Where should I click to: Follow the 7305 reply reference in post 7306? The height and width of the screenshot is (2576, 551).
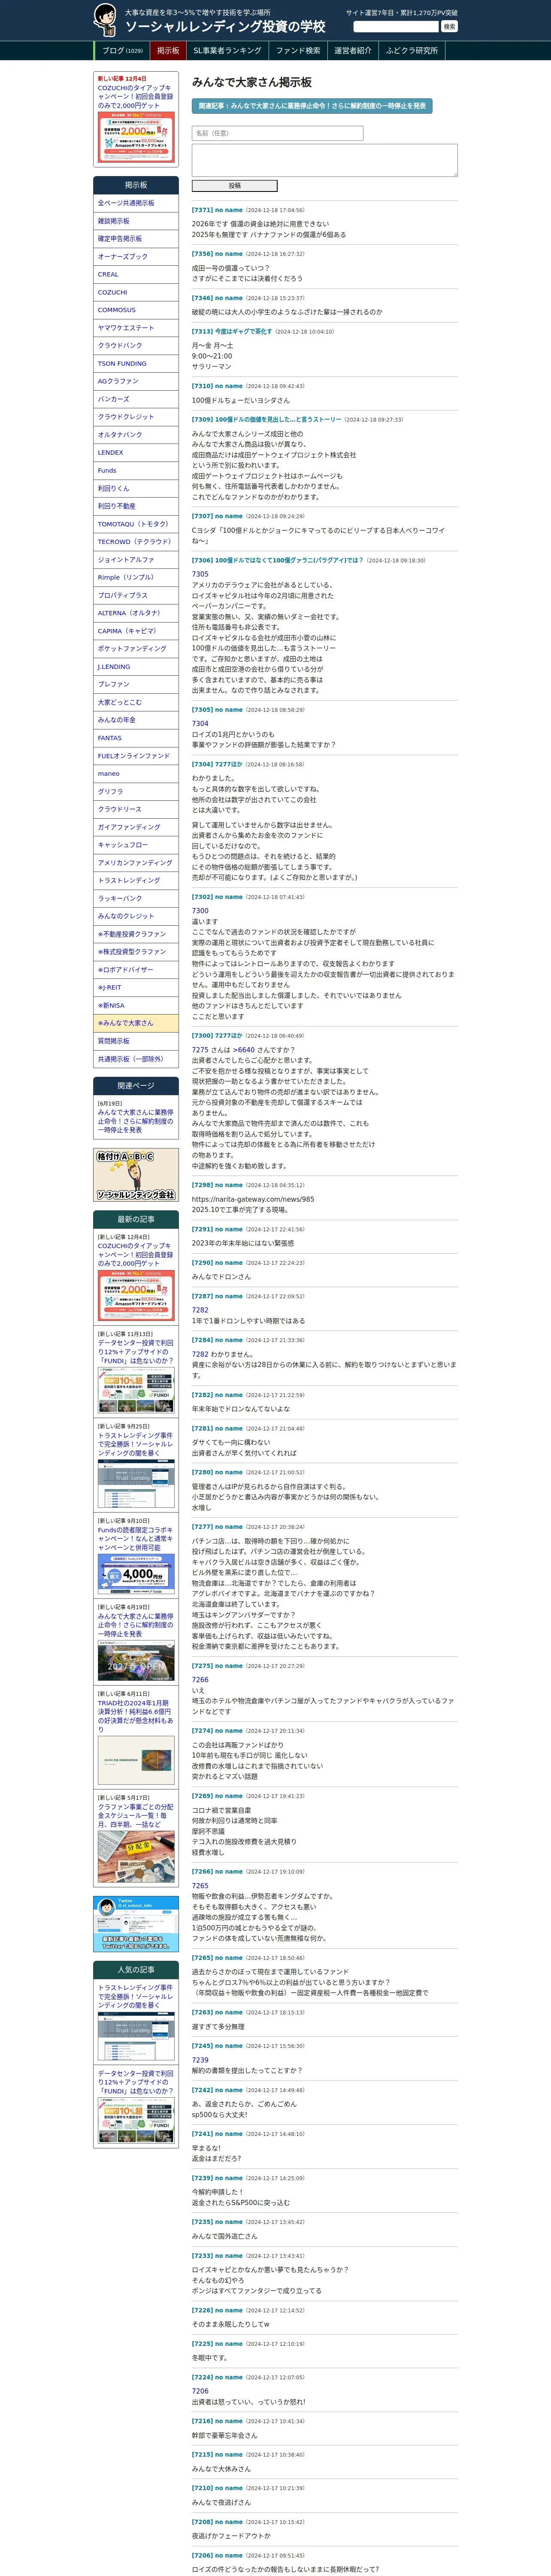point(200,575)
